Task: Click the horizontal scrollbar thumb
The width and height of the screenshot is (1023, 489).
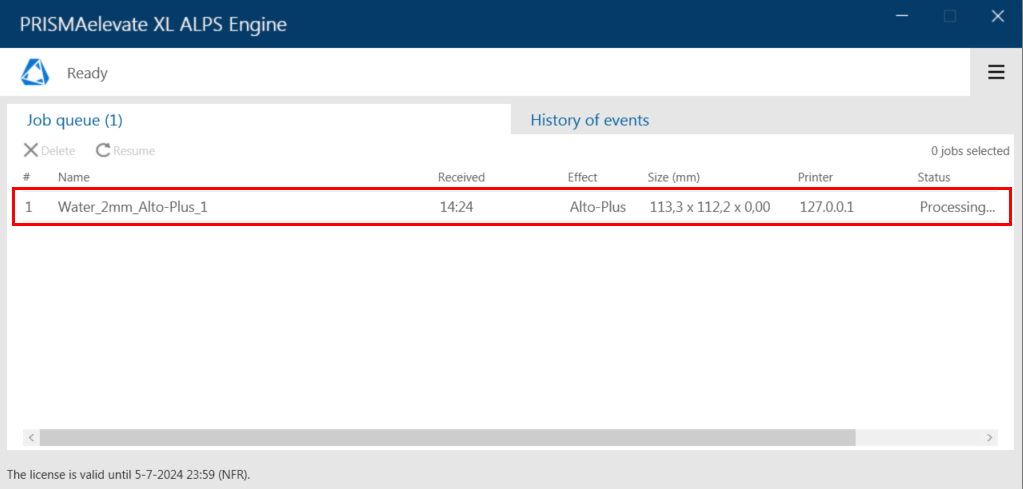Action: pyautogui.click(x=447, y=437)
